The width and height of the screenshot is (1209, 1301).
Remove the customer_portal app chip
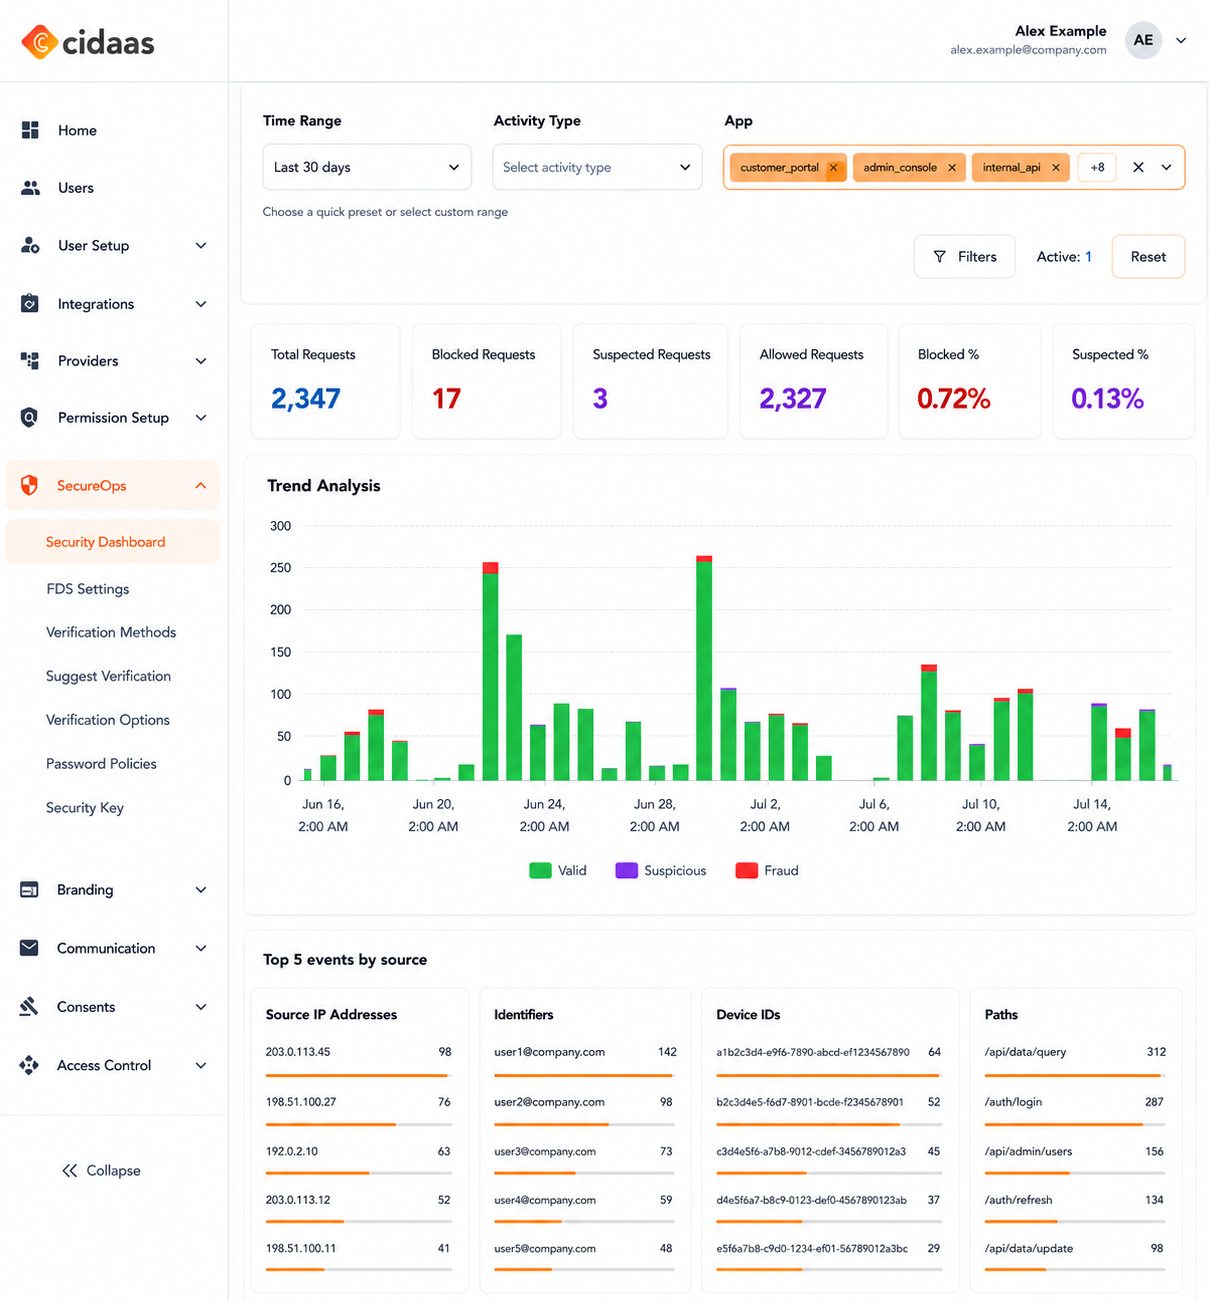pyautogui.click(x=833, y=168)
